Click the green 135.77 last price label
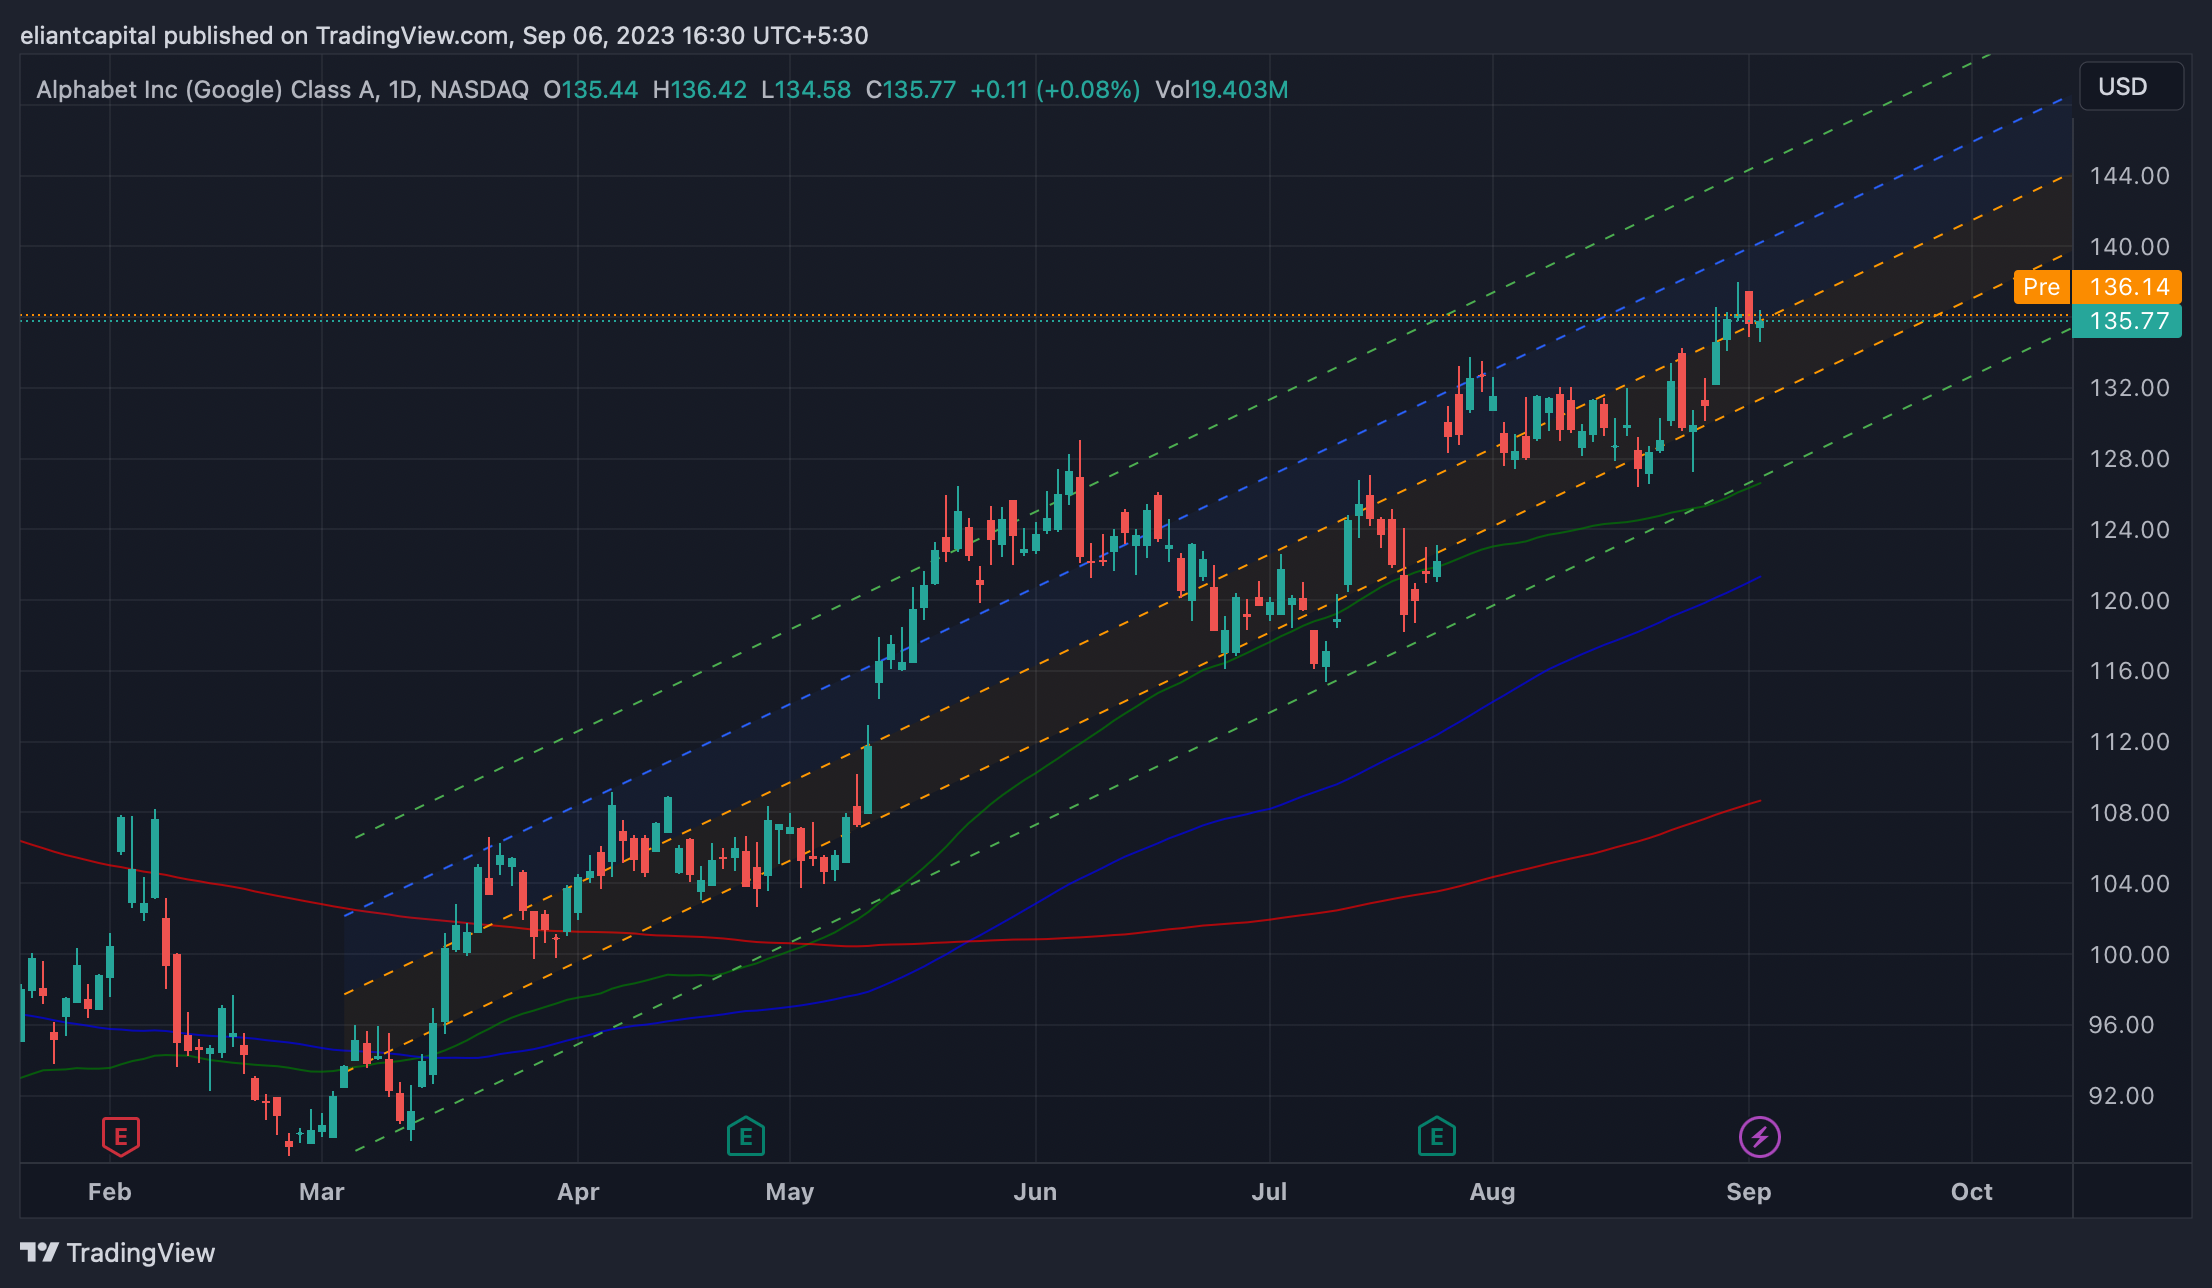 2127,321
